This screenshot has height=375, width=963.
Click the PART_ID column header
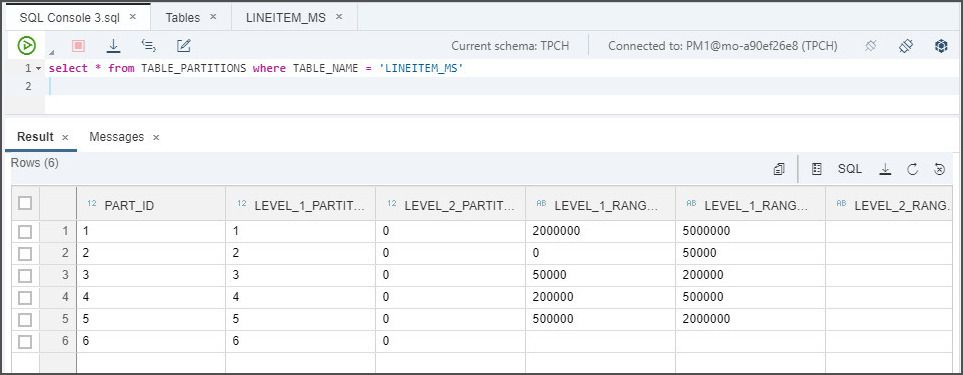point(151,204)
